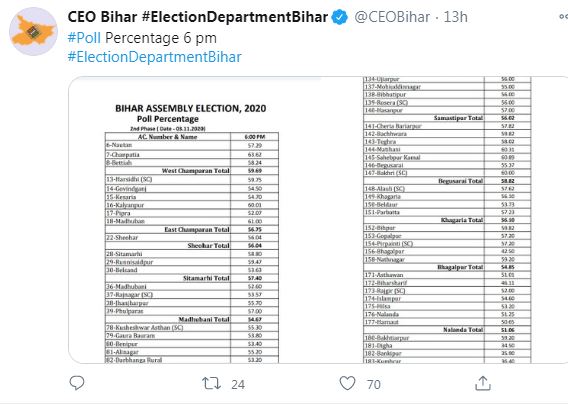
Task: Open the 13h tweet timestamp
Action: 456,17
